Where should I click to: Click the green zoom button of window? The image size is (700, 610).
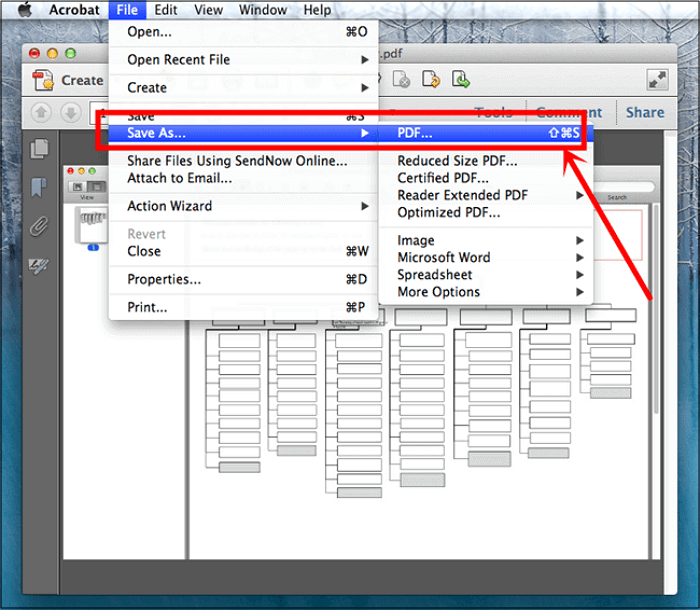coord(70,52)
